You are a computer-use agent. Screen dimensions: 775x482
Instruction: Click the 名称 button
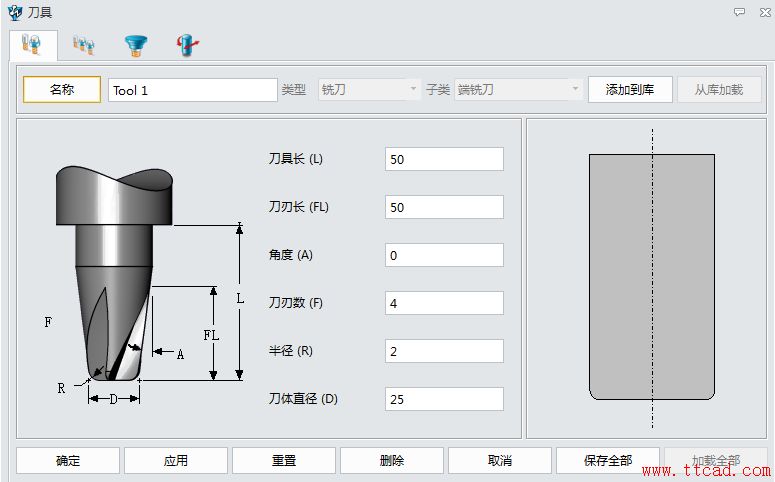[x=62, y=89]
